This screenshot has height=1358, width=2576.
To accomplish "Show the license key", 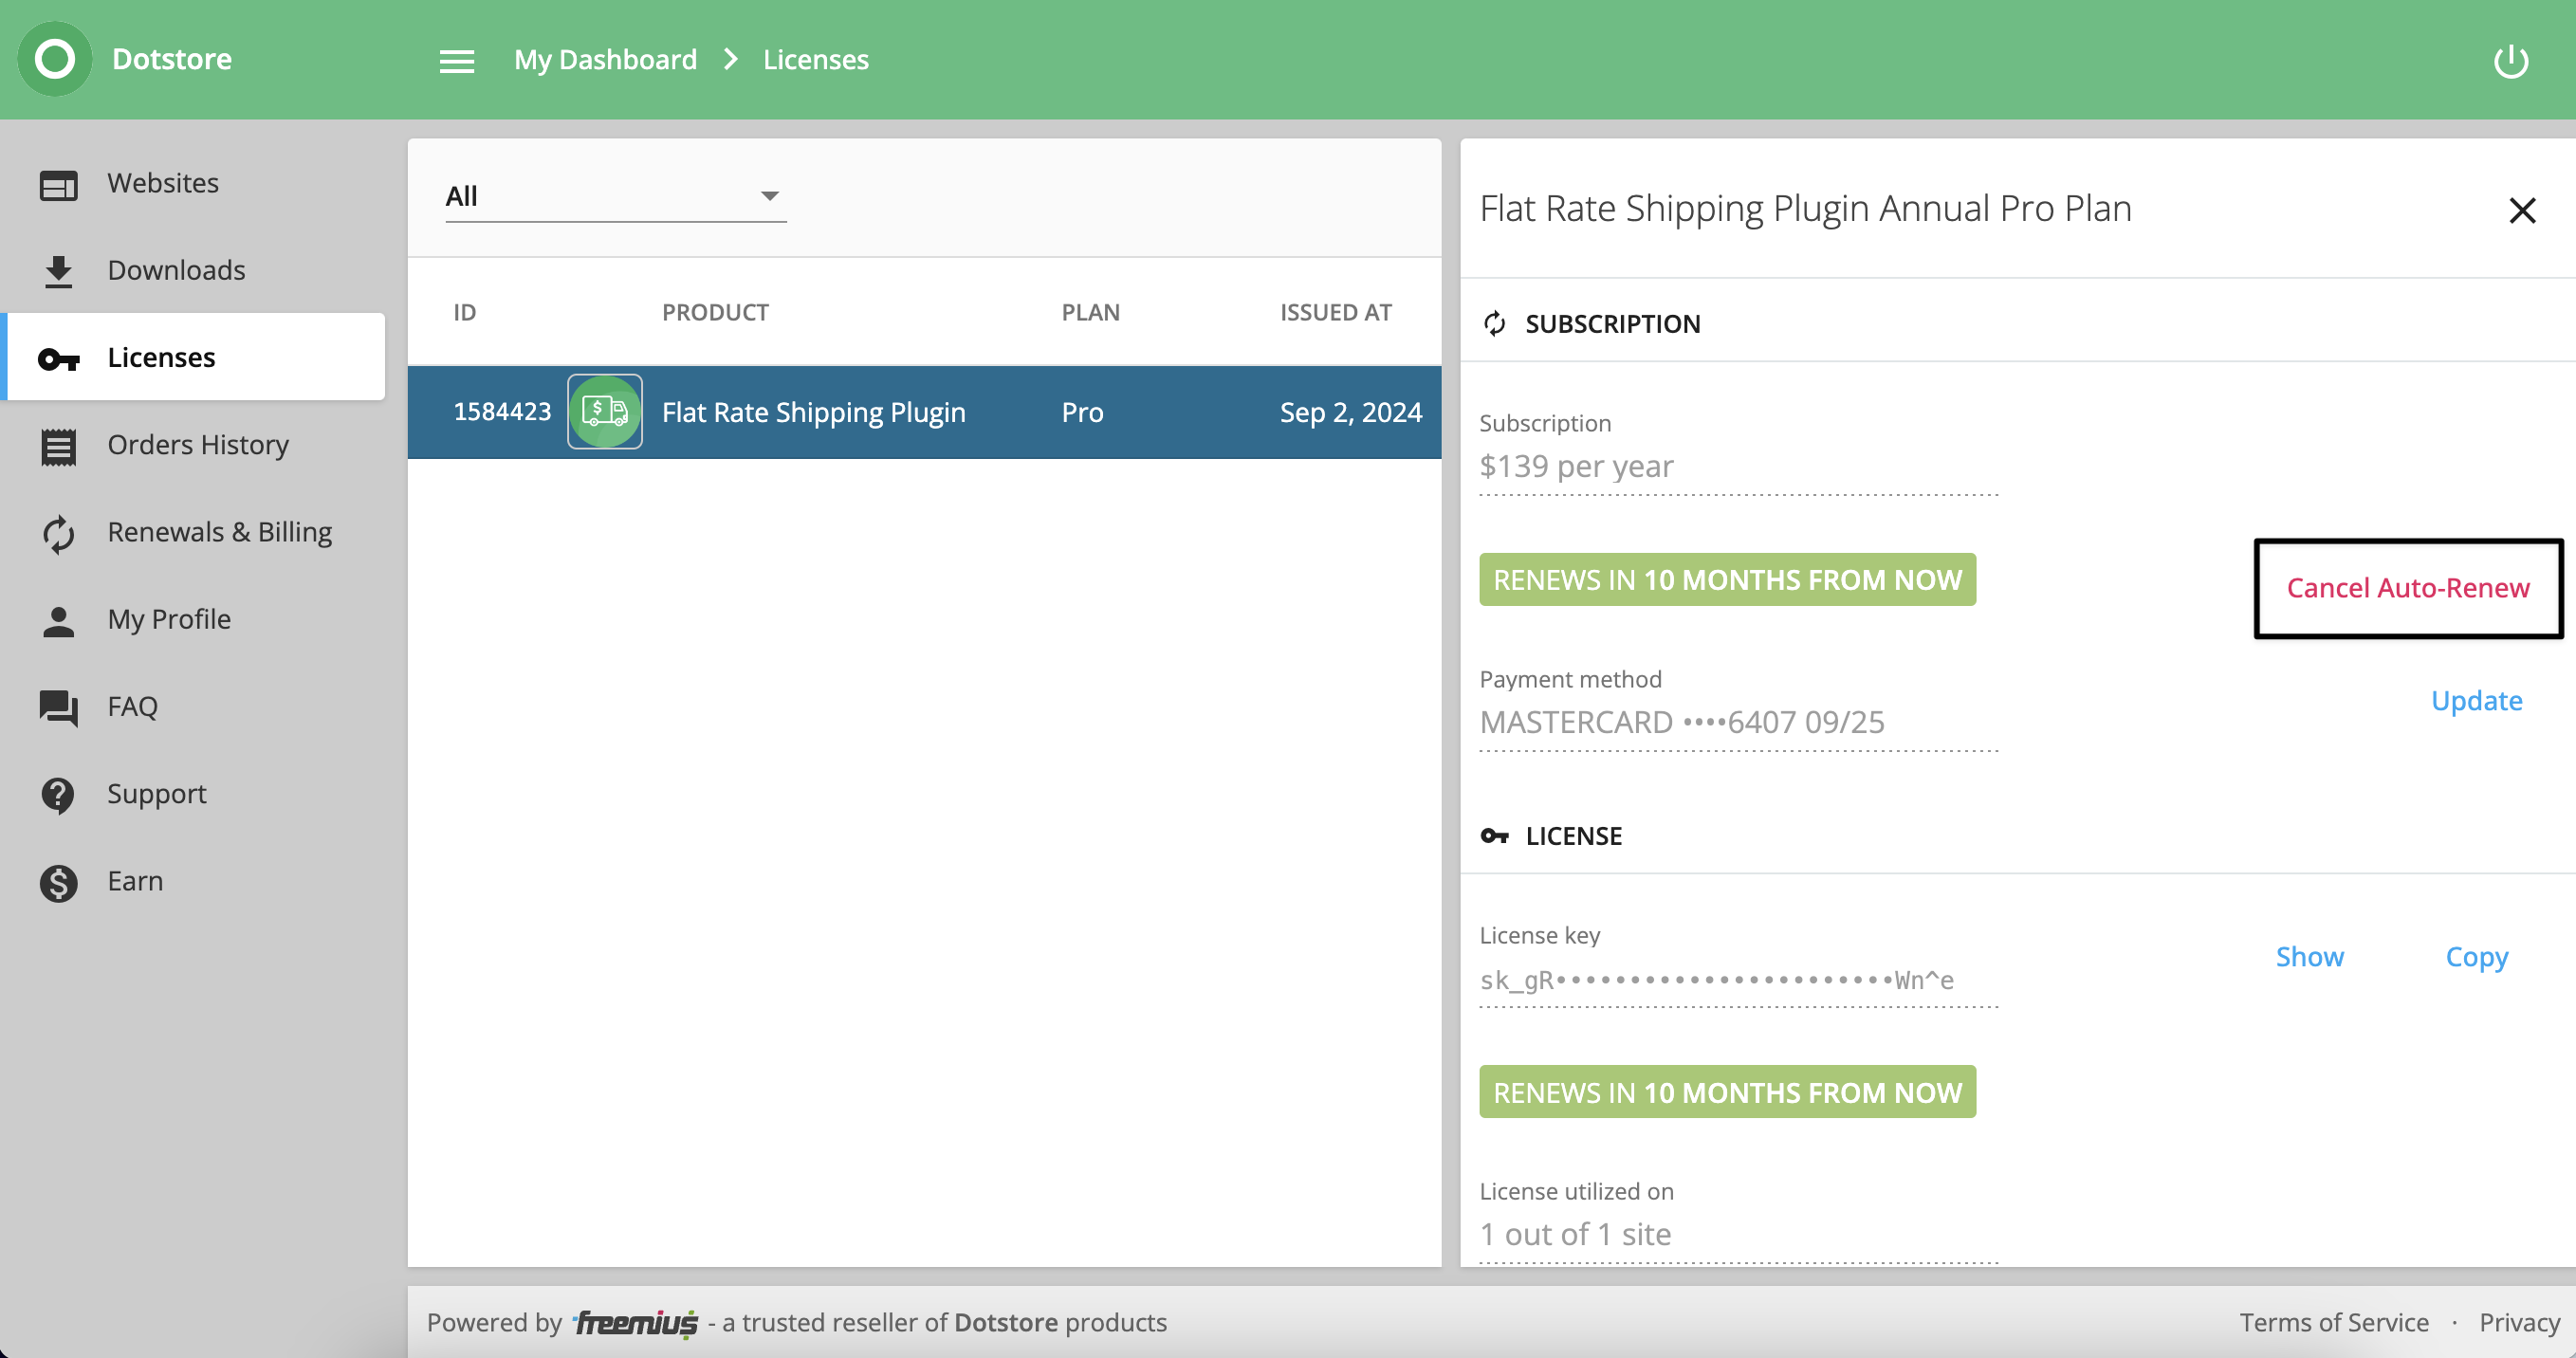I will pyautogui.click(x=2309, y=957).
